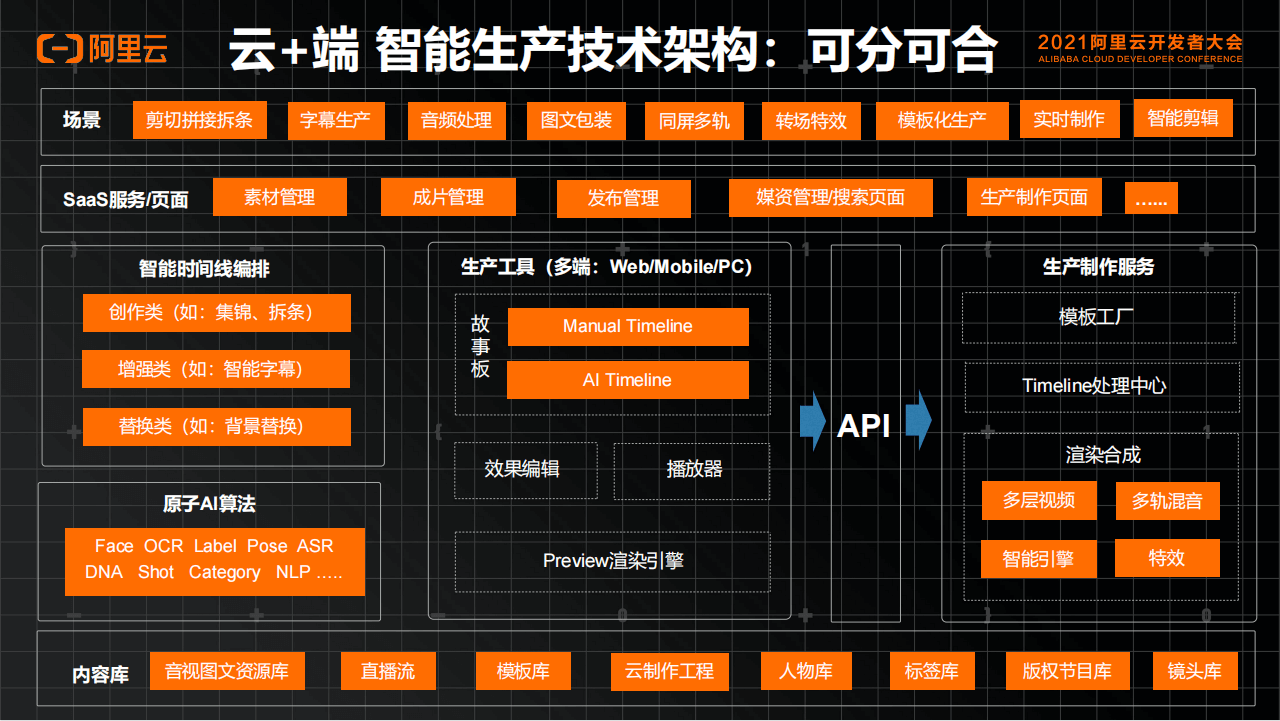
Task: Click the 场景 row label
Action: click(x=82, y=121)
